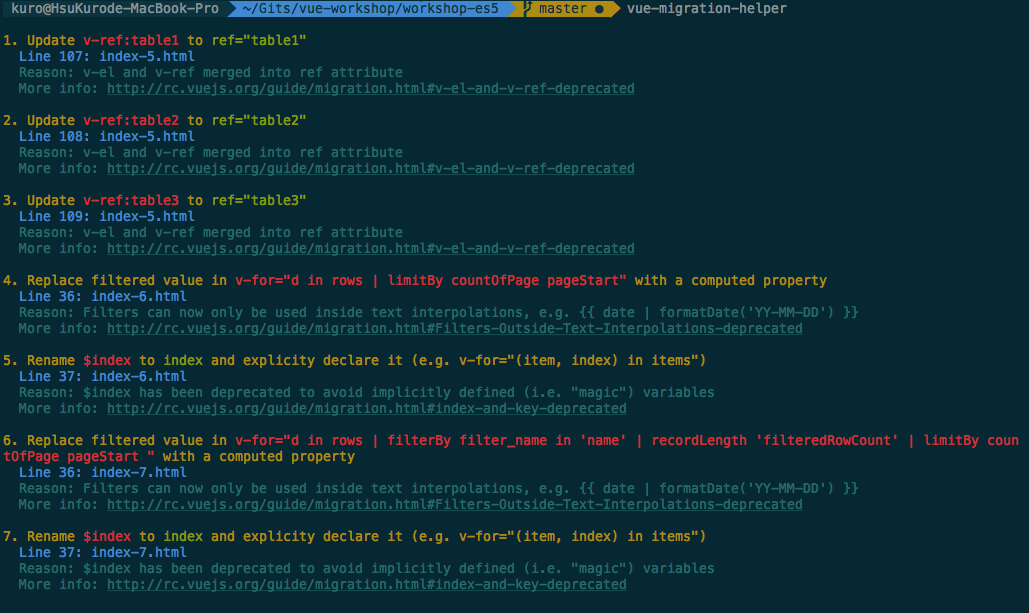Click the dirty status dot after master
This screenshot has height=613, width=1029.
coord(600,9)
